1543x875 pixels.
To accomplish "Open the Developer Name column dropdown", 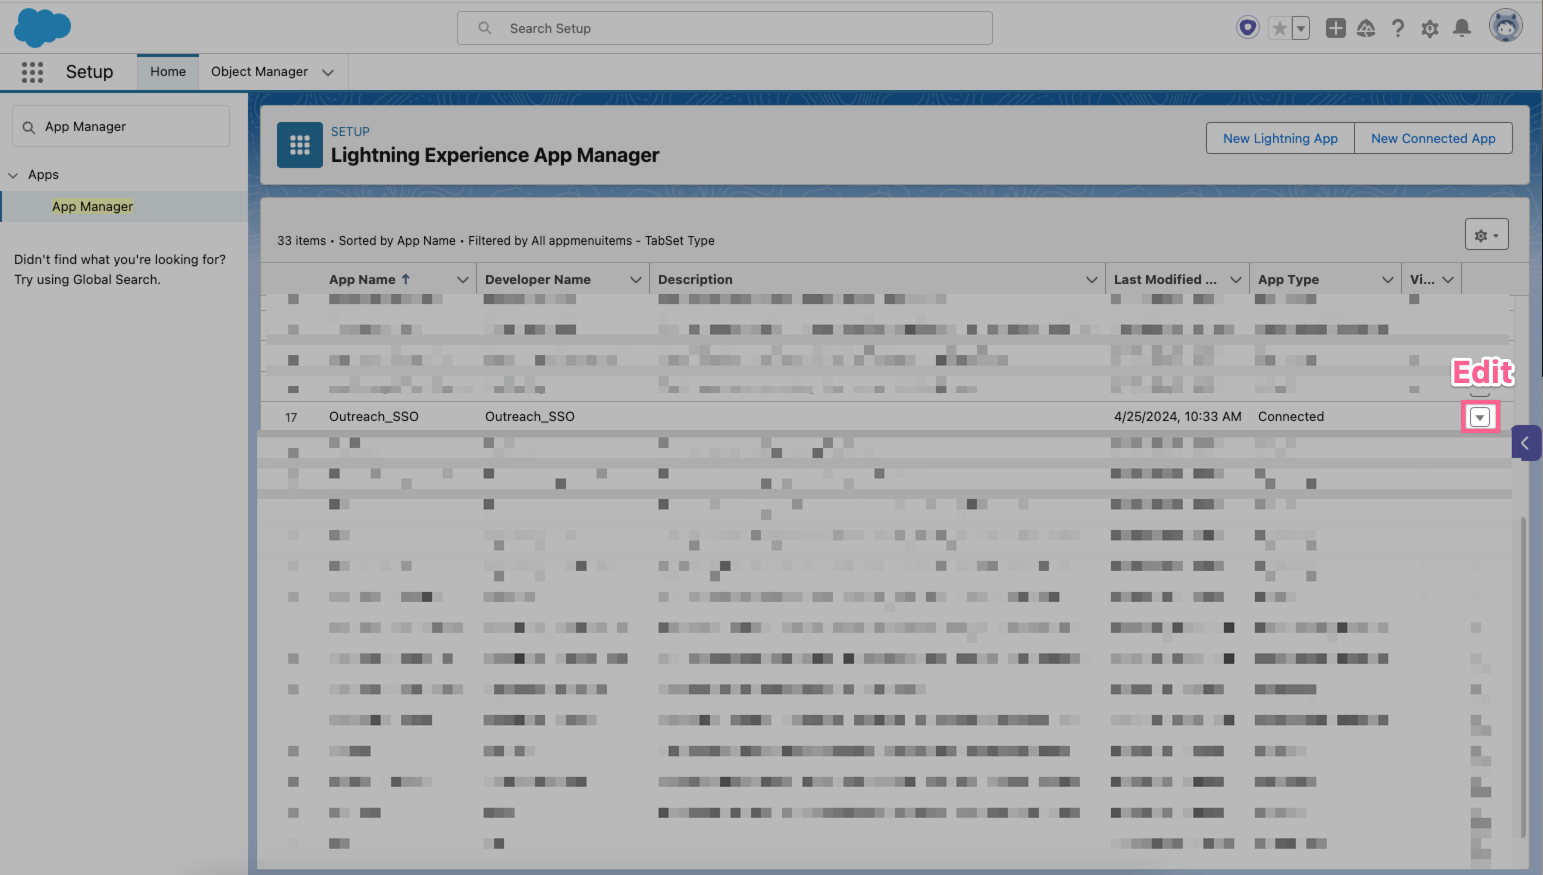I will pos(637,279).
